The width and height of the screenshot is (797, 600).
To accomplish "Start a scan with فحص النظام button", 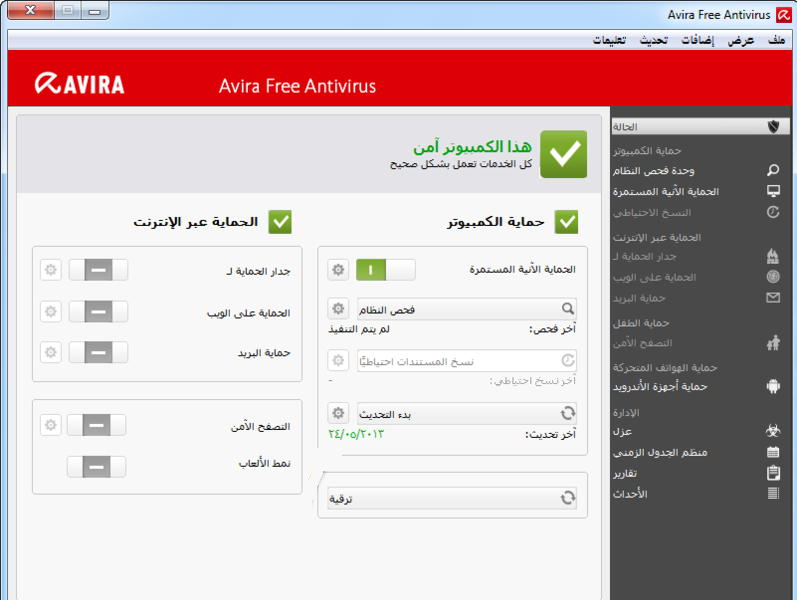I will pyautogui.click(x=467, y=309).
